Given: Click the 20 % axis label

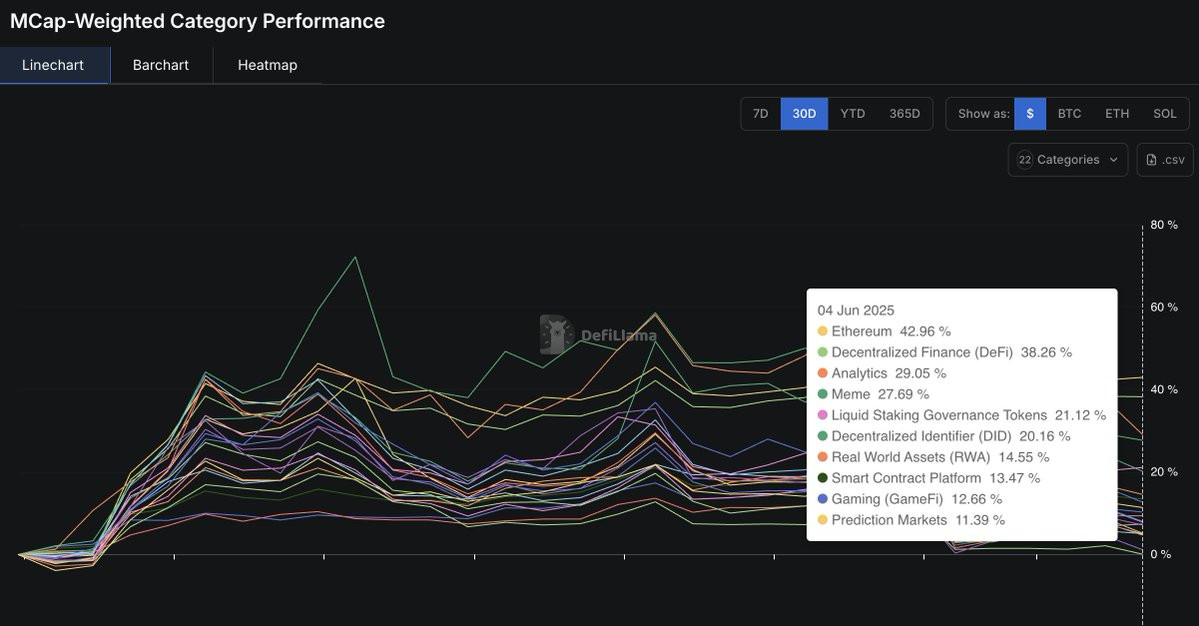Looking at the screenshot, I should (x=1164, y=472).
